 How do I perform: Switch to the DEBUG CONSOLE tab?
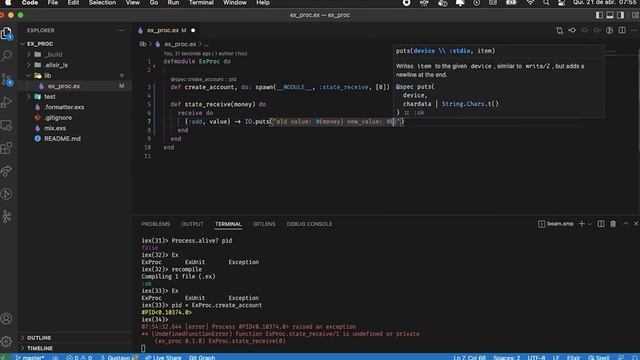[x=309, y=224]
